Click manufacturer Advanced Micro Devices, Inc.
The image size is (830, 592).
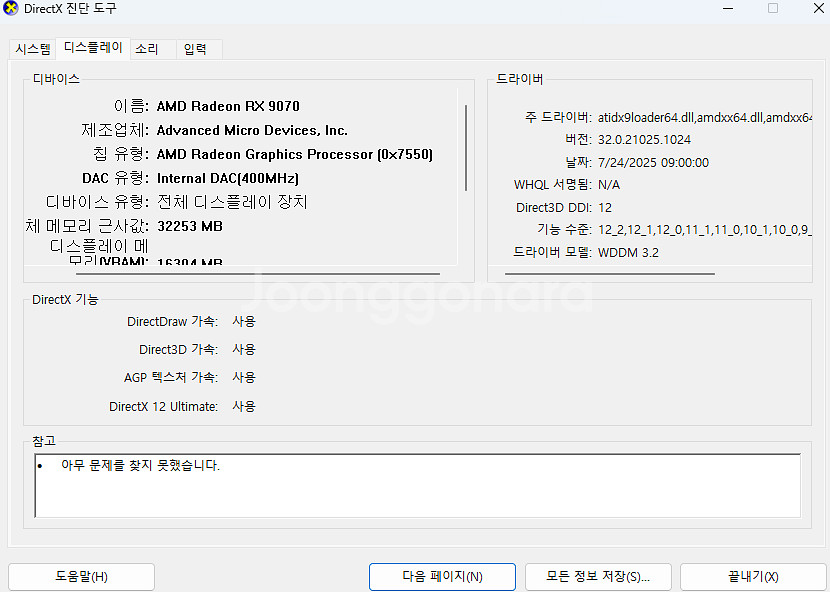pyautogui.click(x=252, y=130)
